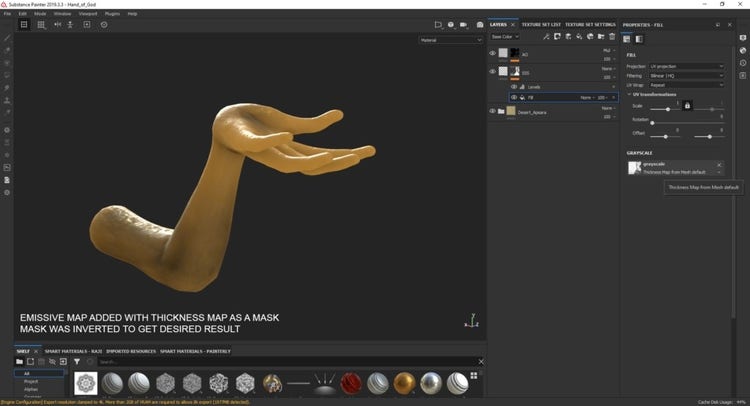
Task: Select the red material sphere thumbnail in Shelf
Action: coord(349,384)
